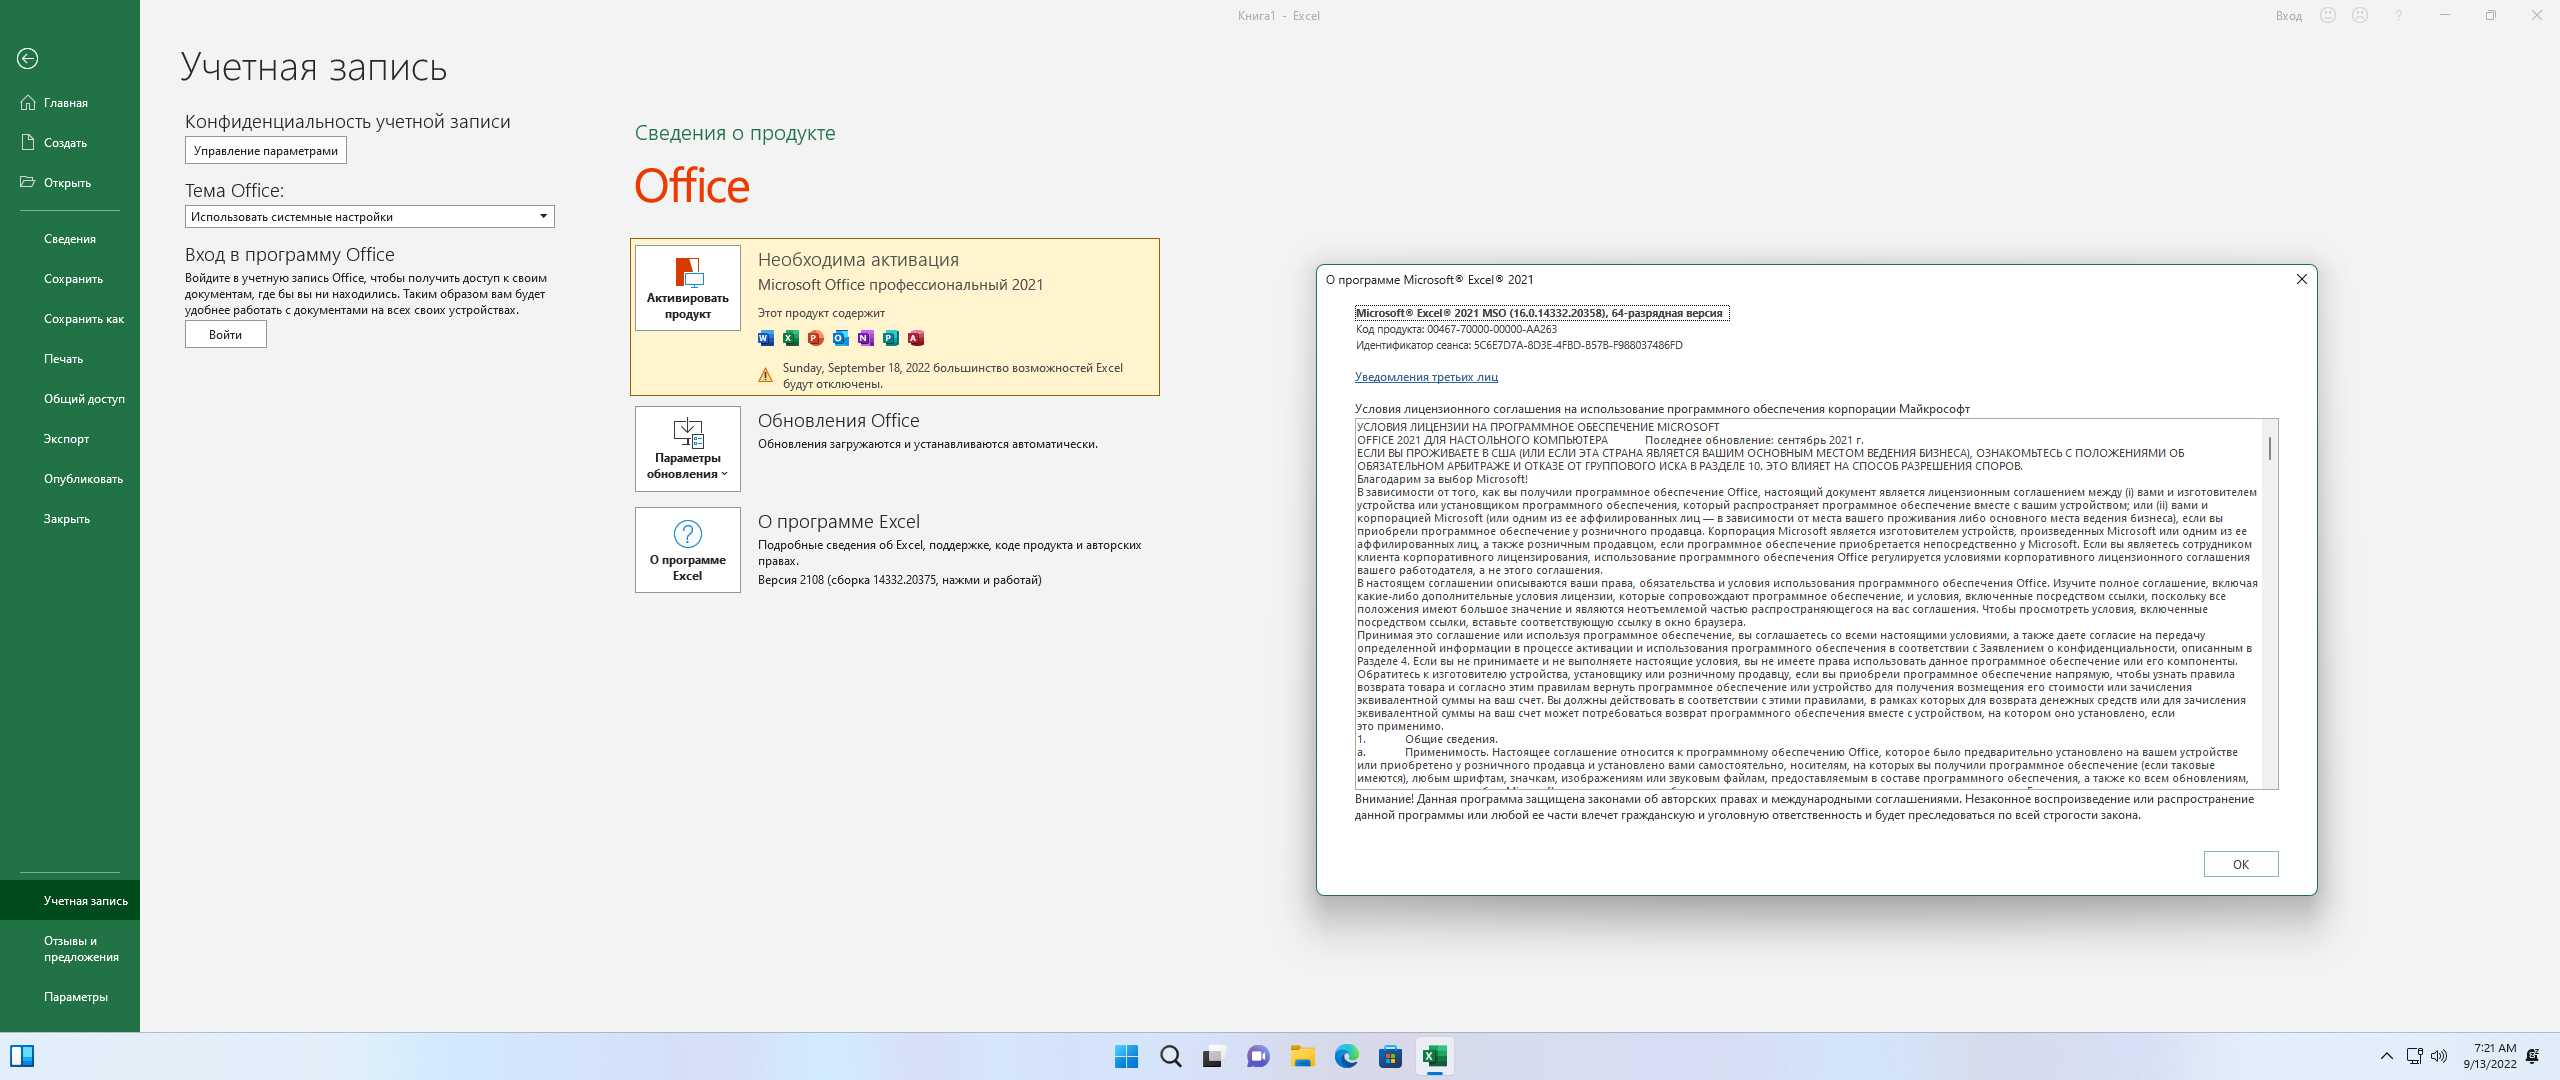Click the back arrow icon in sidebar
This screenshot has height=1080, width=2560.
point(28,59)
